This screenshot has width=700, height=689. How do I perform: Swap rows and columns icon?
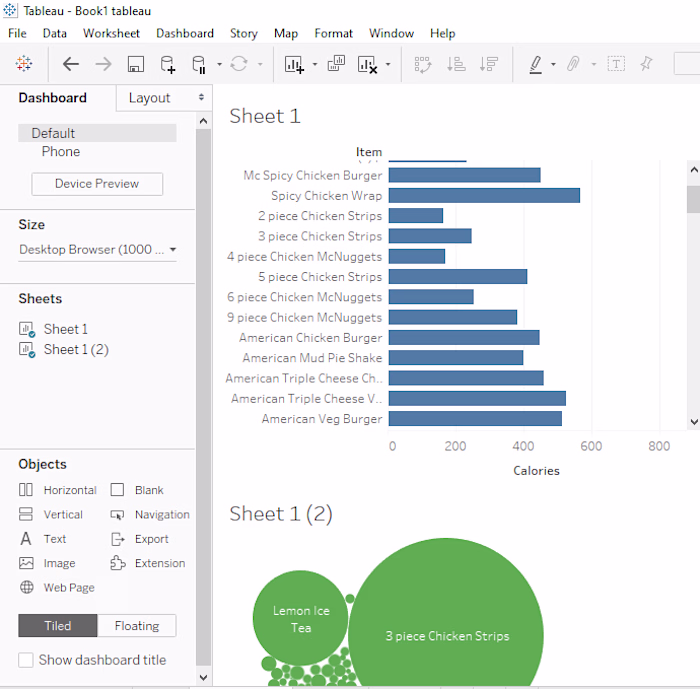click(x=422, y=64)
